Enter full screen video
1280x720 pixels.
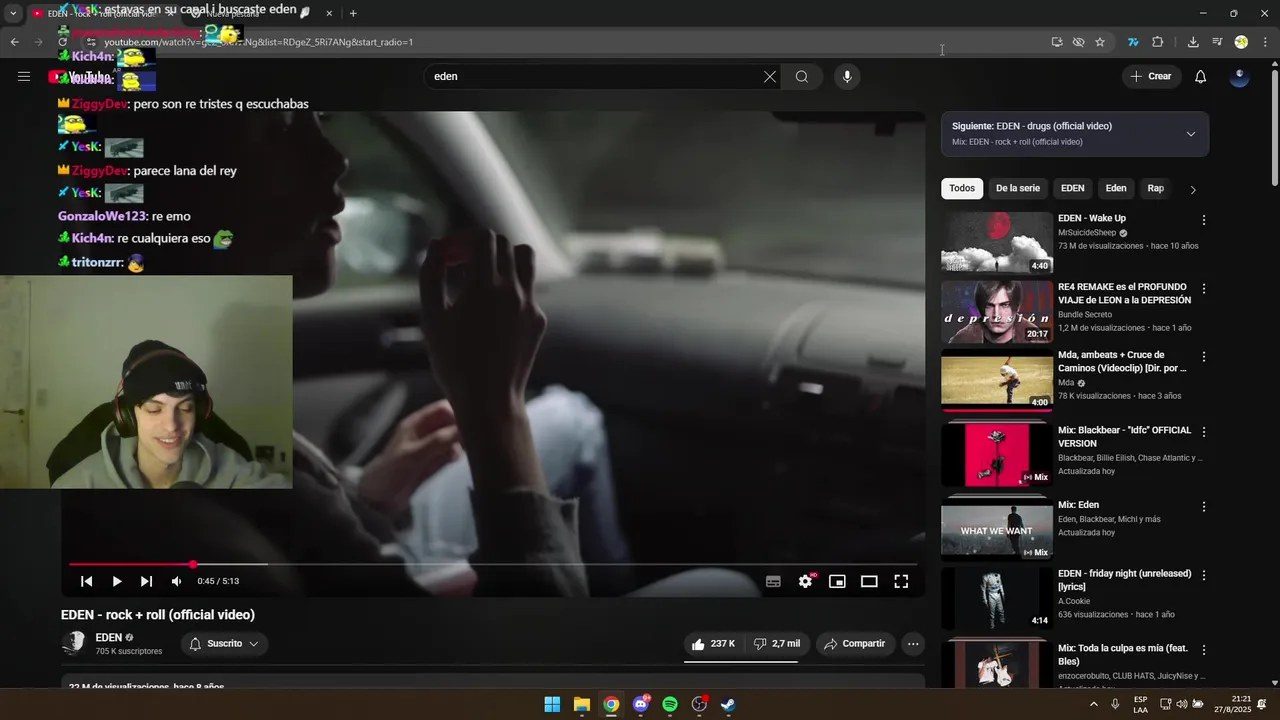tap(901, 581)
